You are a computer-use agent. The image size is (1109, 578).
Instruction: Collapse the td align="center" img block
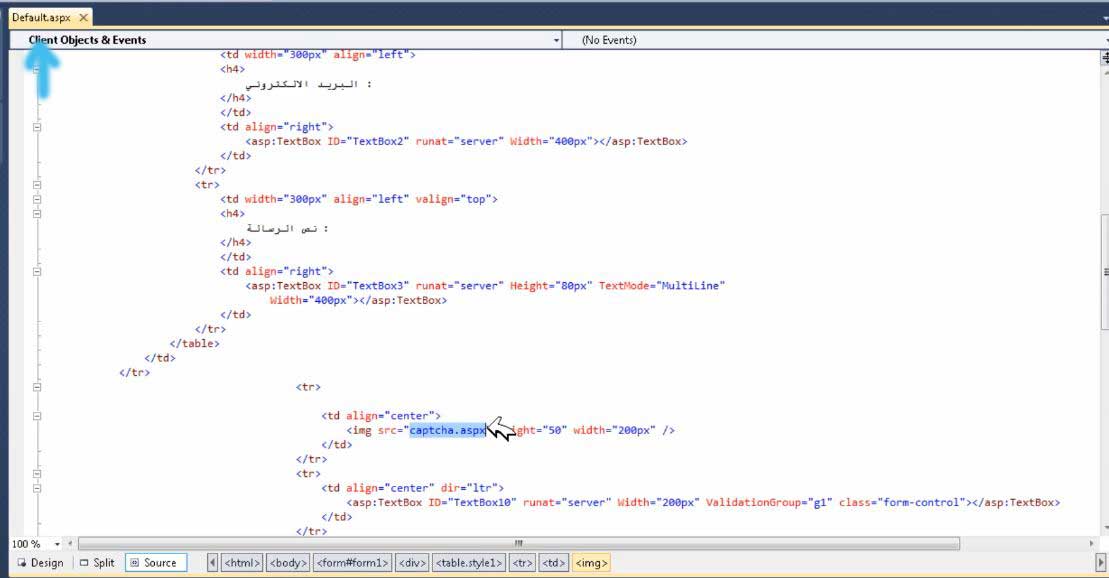[x=37, y=415]
